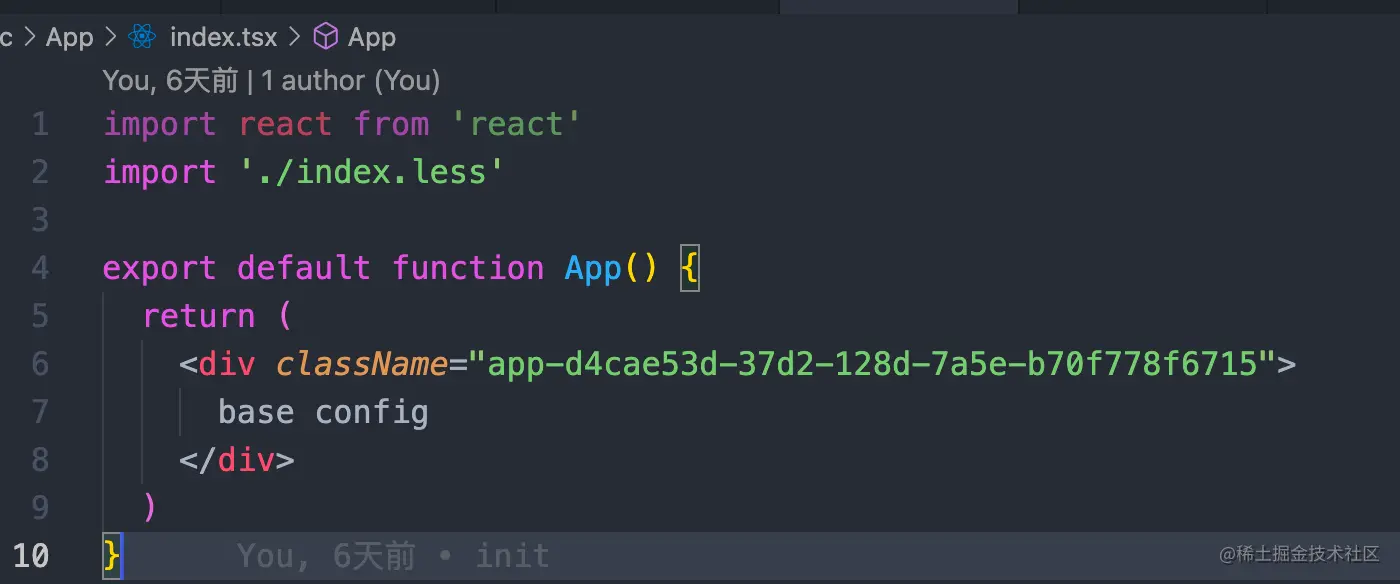
Task: Expand the chevron before App folder
Action: coord(29,37)
